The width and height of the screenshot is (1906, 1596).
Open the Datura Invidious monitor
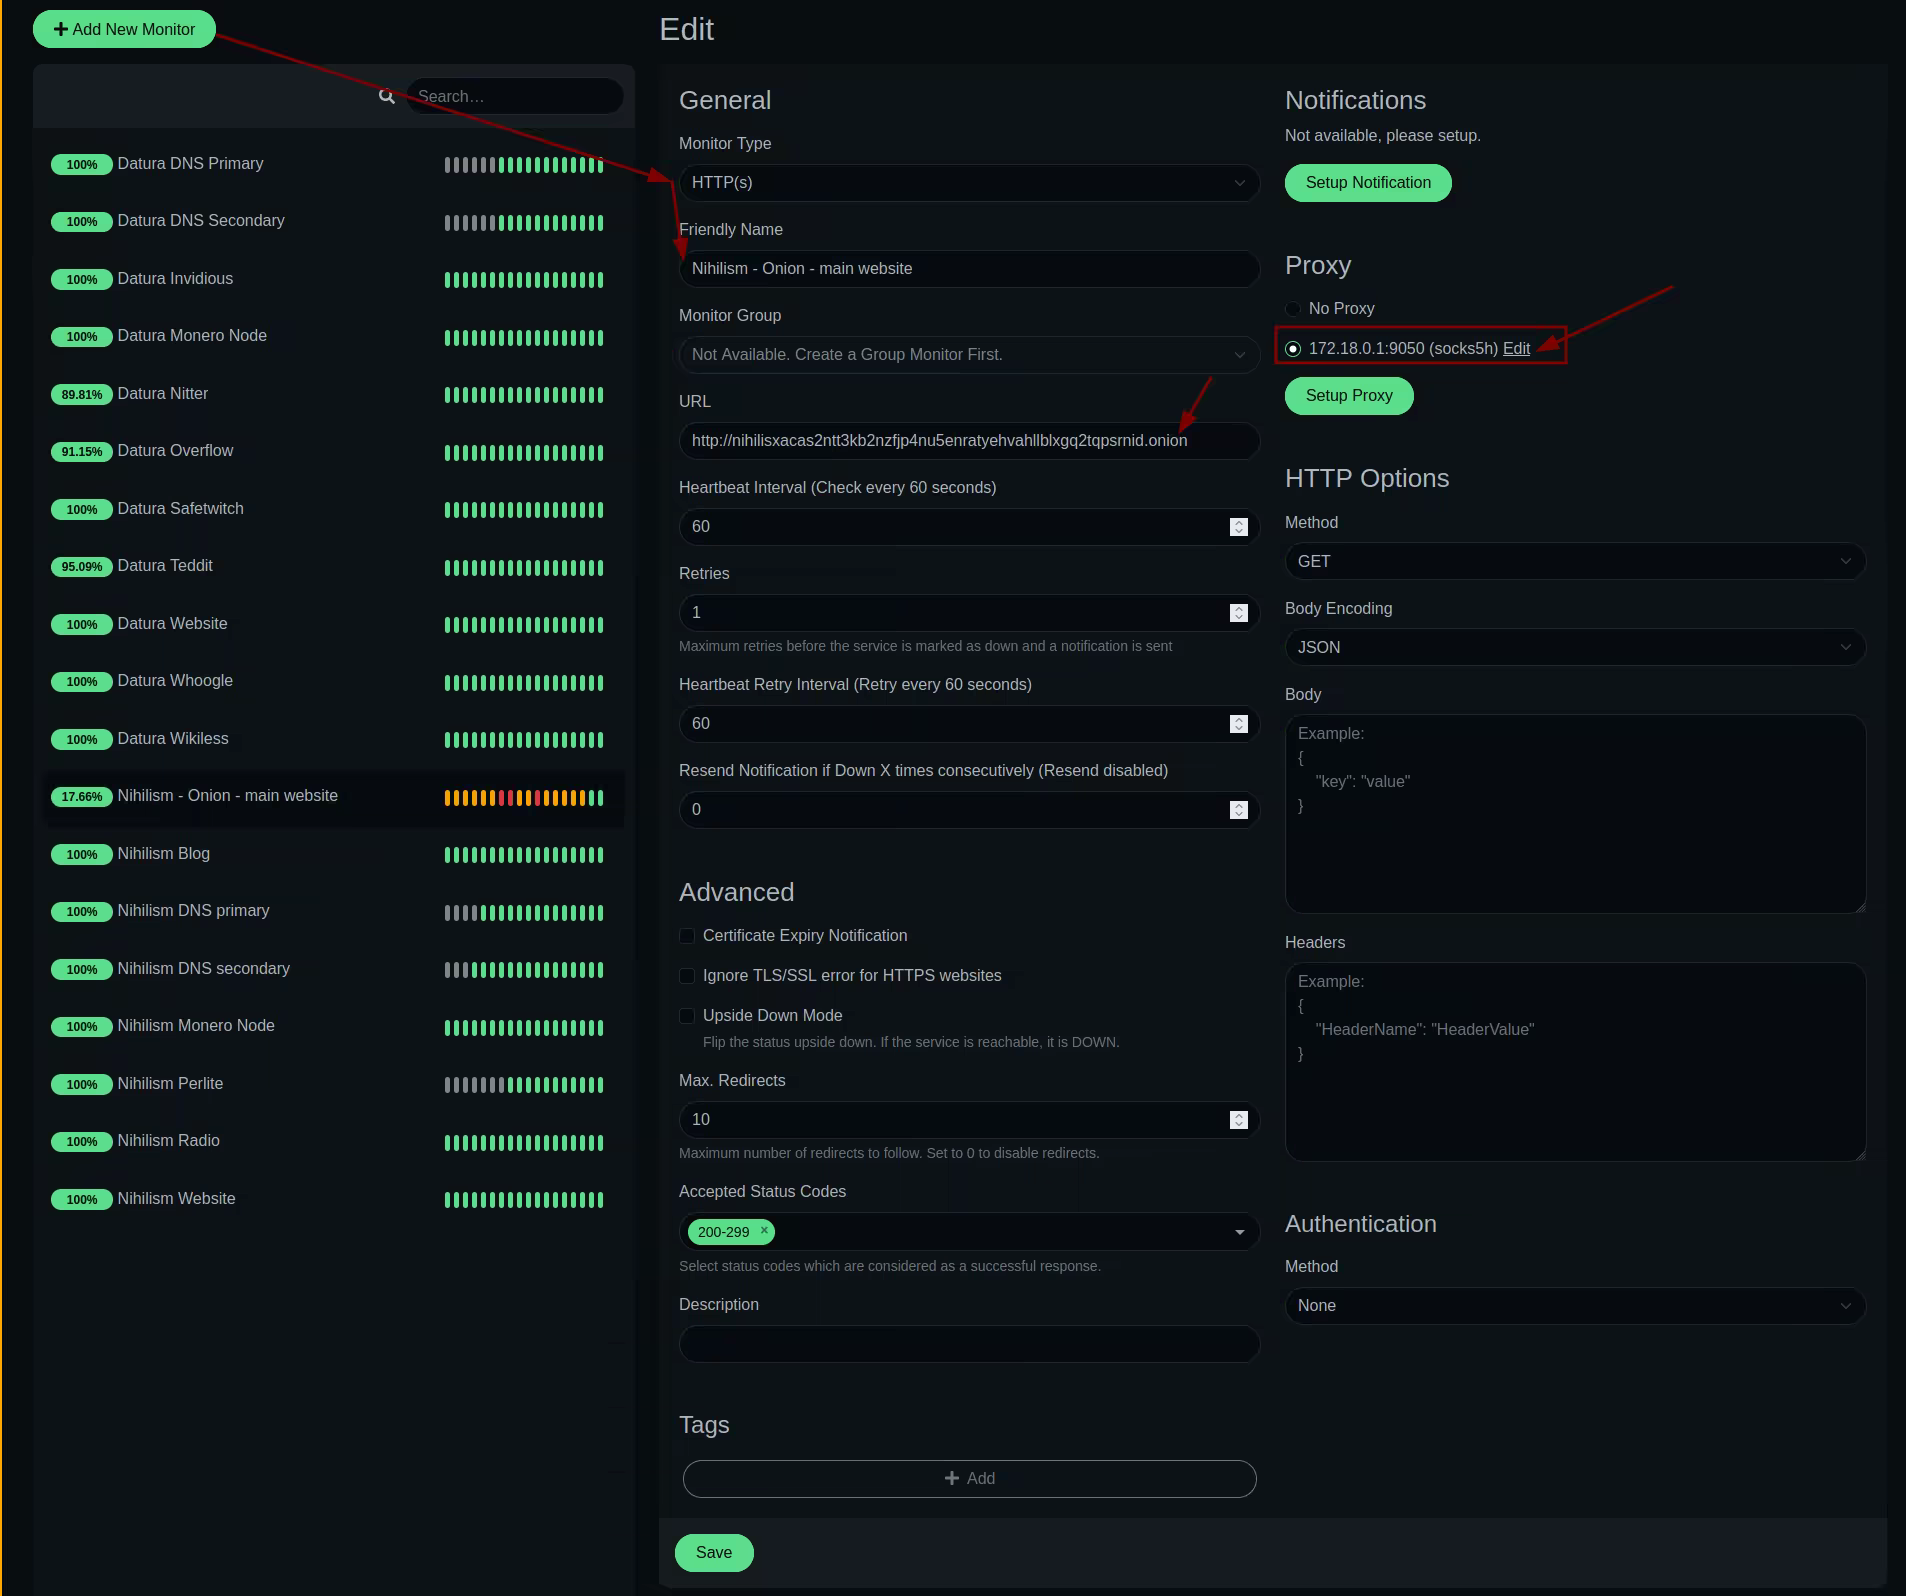pyautogui.click(x=335, y=279)
